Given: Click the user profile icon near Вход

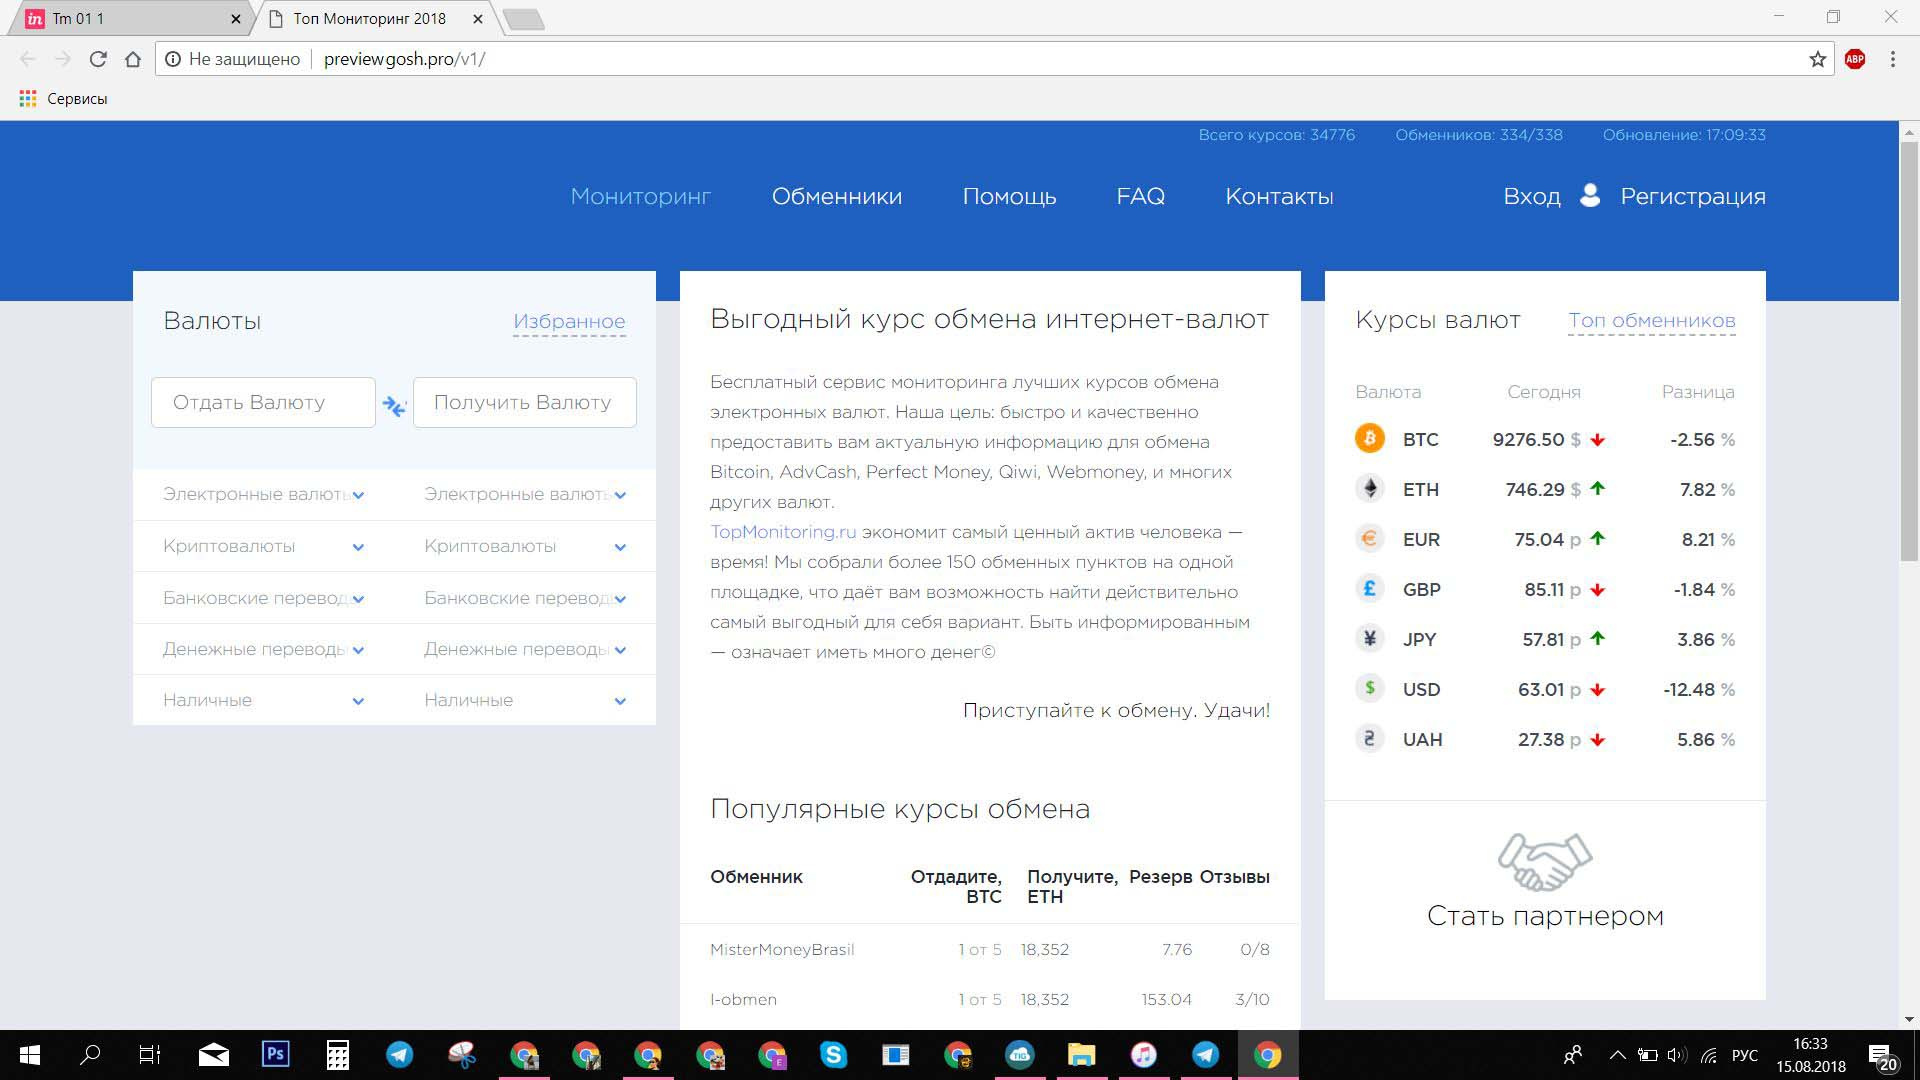Looking at the screenshot, I should click(1590, 195).
